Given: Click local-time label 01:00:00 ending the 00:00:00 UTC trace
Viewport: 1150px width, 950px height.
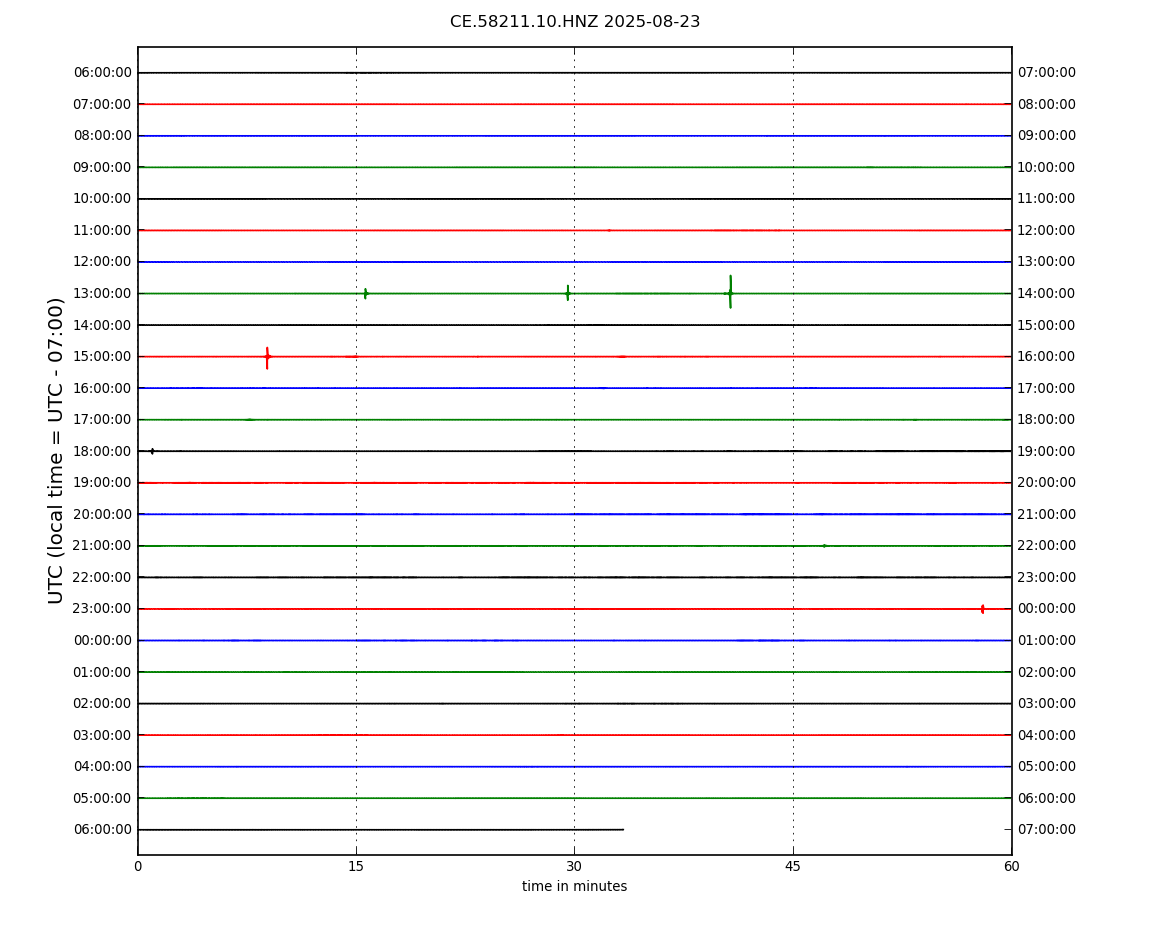Looking at the screenshot, I should tap(1047, 640).
